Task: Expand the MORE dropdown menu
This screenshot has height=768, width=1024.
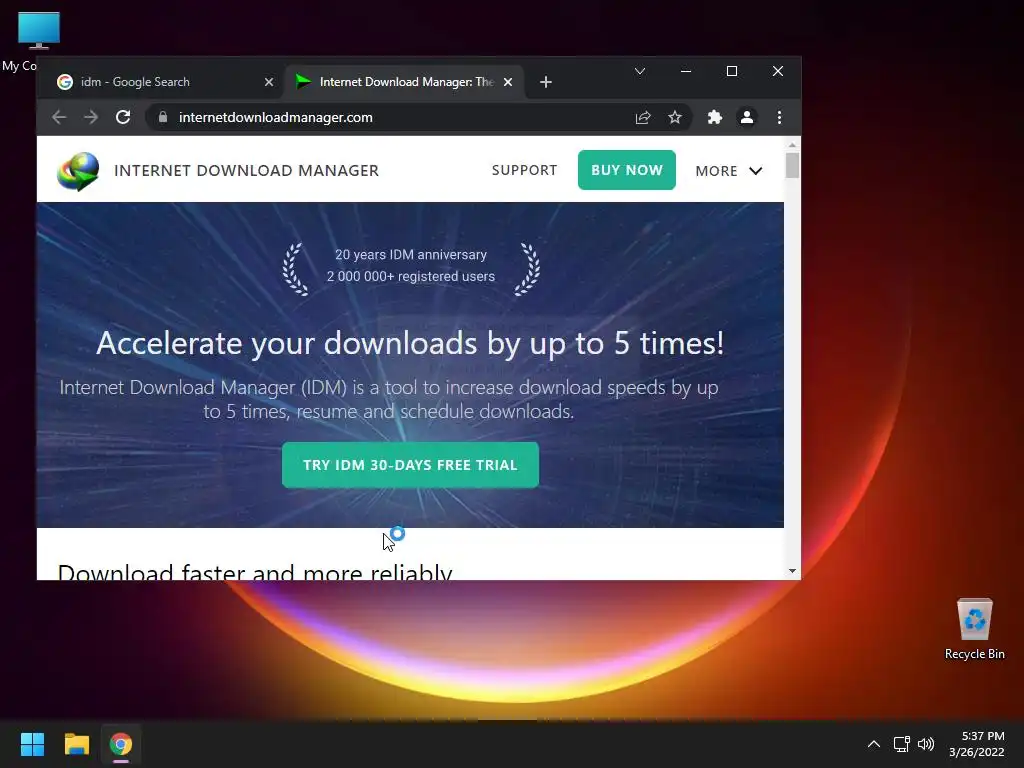Action: click(x=729, y=171)
